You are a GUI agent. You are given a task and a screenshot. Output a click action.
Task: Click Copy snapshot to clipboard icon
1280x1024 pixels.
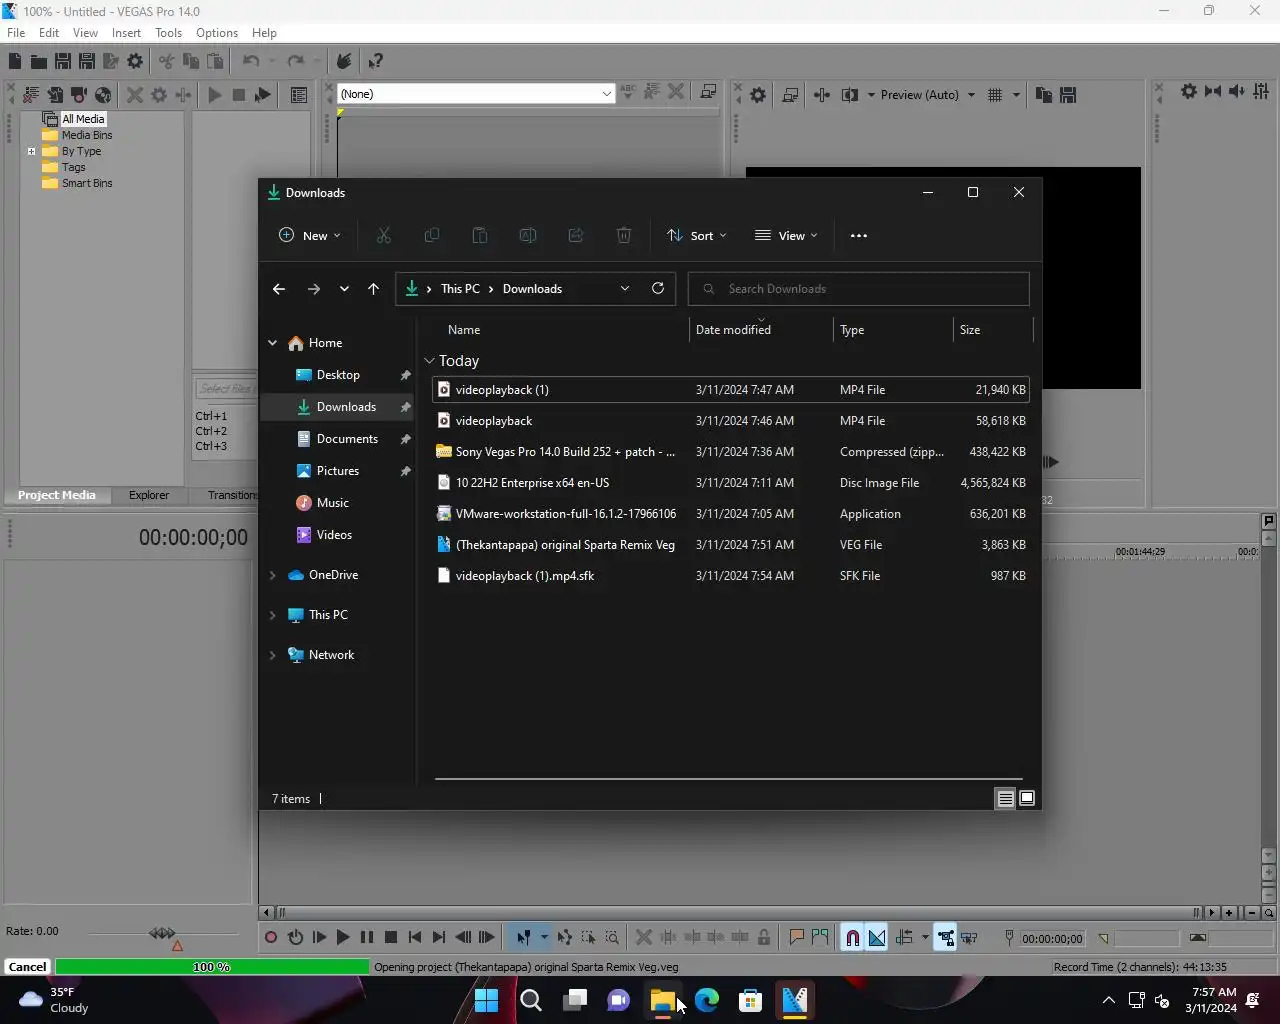point(1043,95)
